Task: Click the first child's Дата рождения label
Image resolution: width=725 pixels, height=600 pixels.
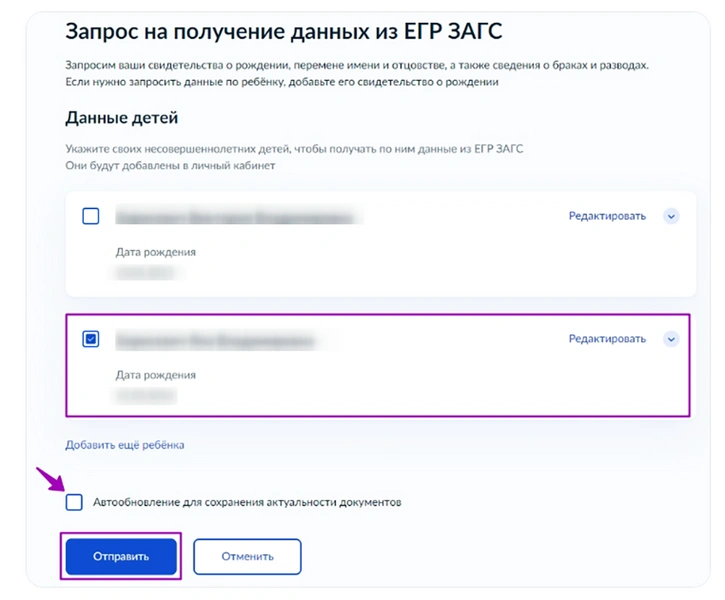Action: [x=156, y=252]
